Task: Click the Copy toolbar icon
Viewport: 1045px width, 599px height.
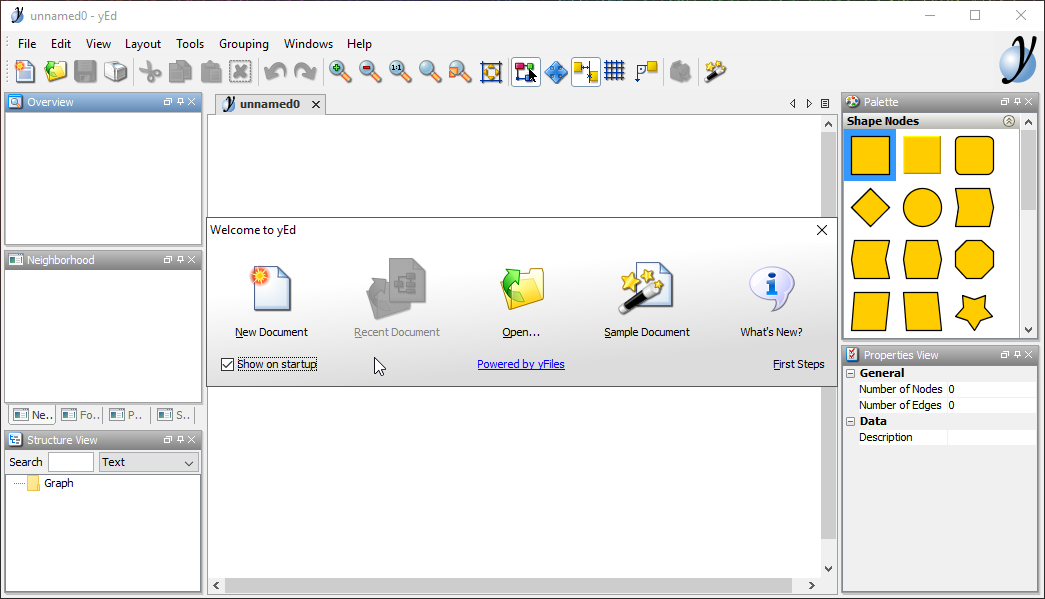Action: point(181,71)
